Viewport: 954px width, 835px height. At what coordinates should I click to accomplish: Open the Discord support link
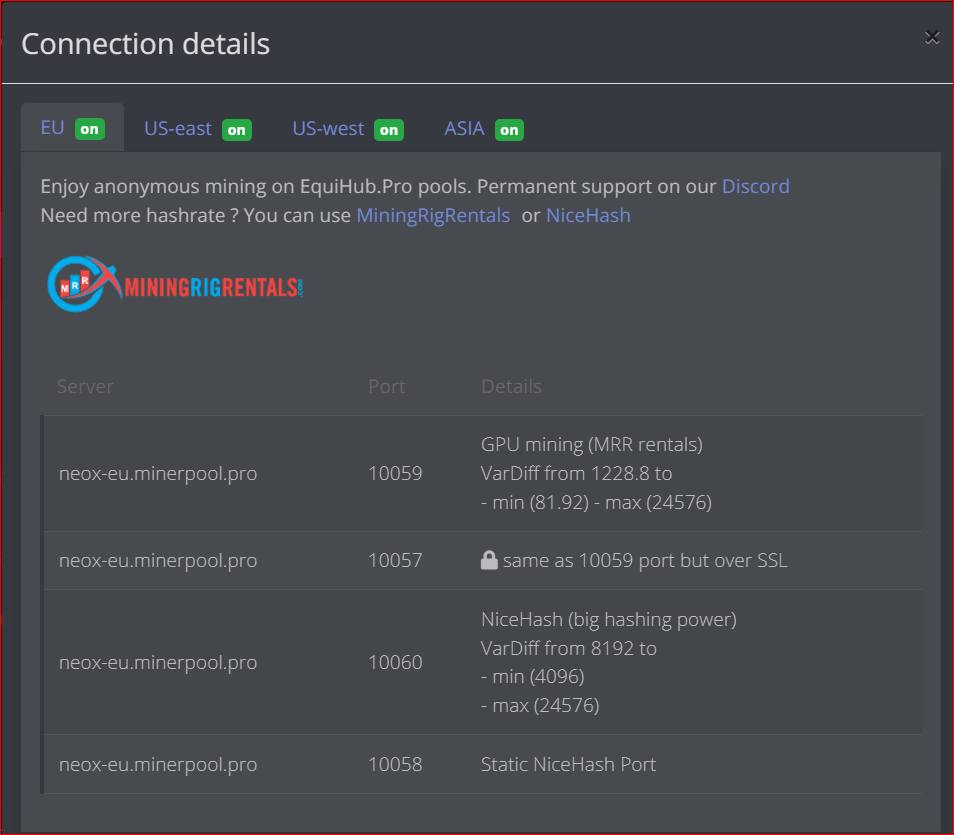tap(756, 186)
